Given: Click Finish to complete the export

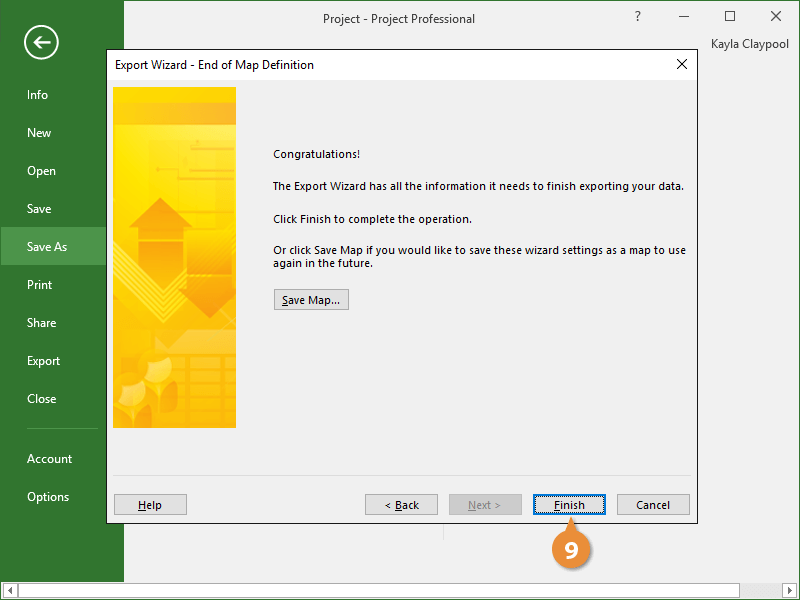Looking at the screenshot, I should [569, 505].
